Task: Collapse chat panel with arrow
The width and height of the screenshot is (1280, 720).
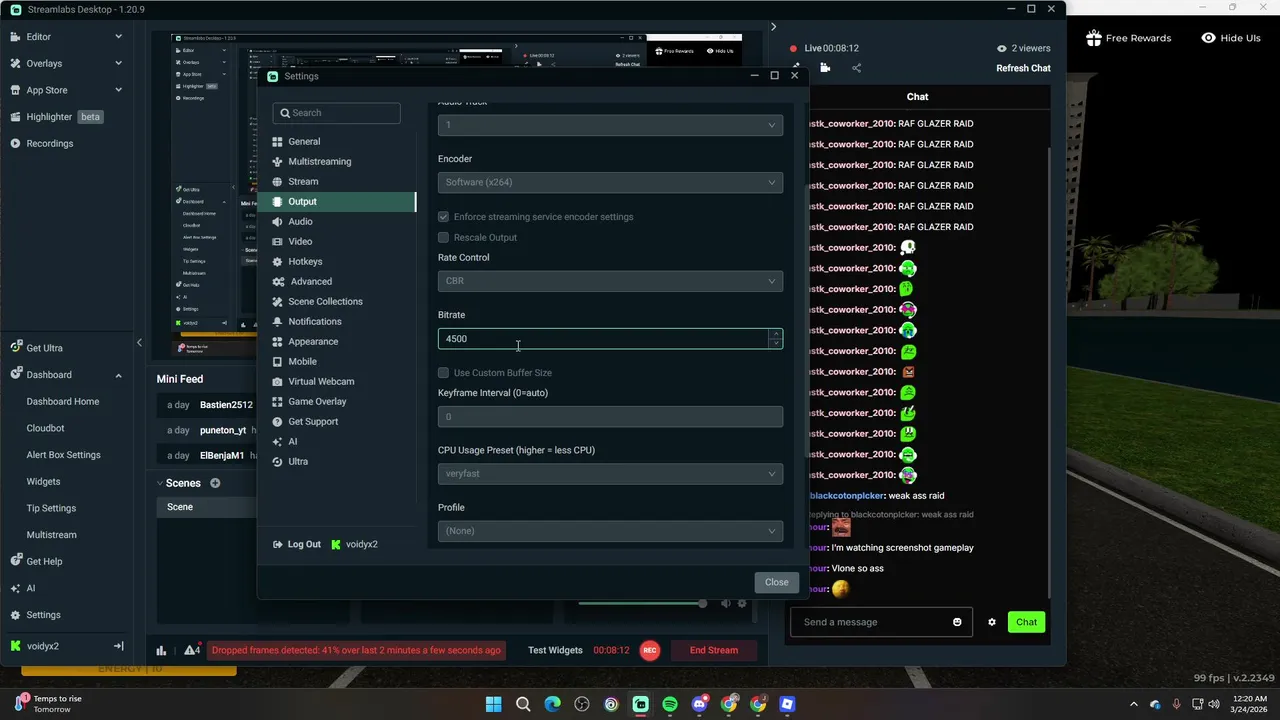Action: tap(773, 27)
